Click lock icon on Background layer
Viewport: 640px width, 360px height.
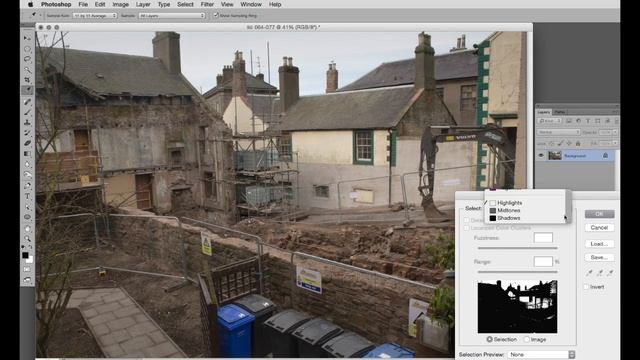pos(605,156)
